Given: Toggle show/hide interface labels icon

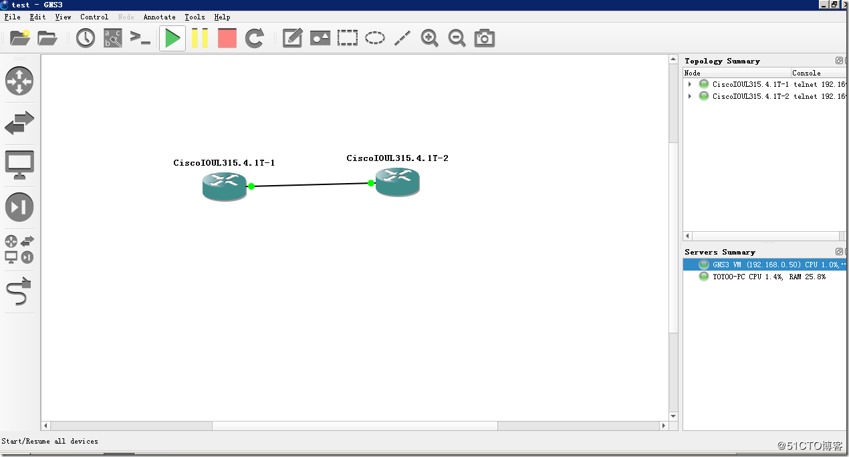Looking at the screenshot, I should (113, 38).
